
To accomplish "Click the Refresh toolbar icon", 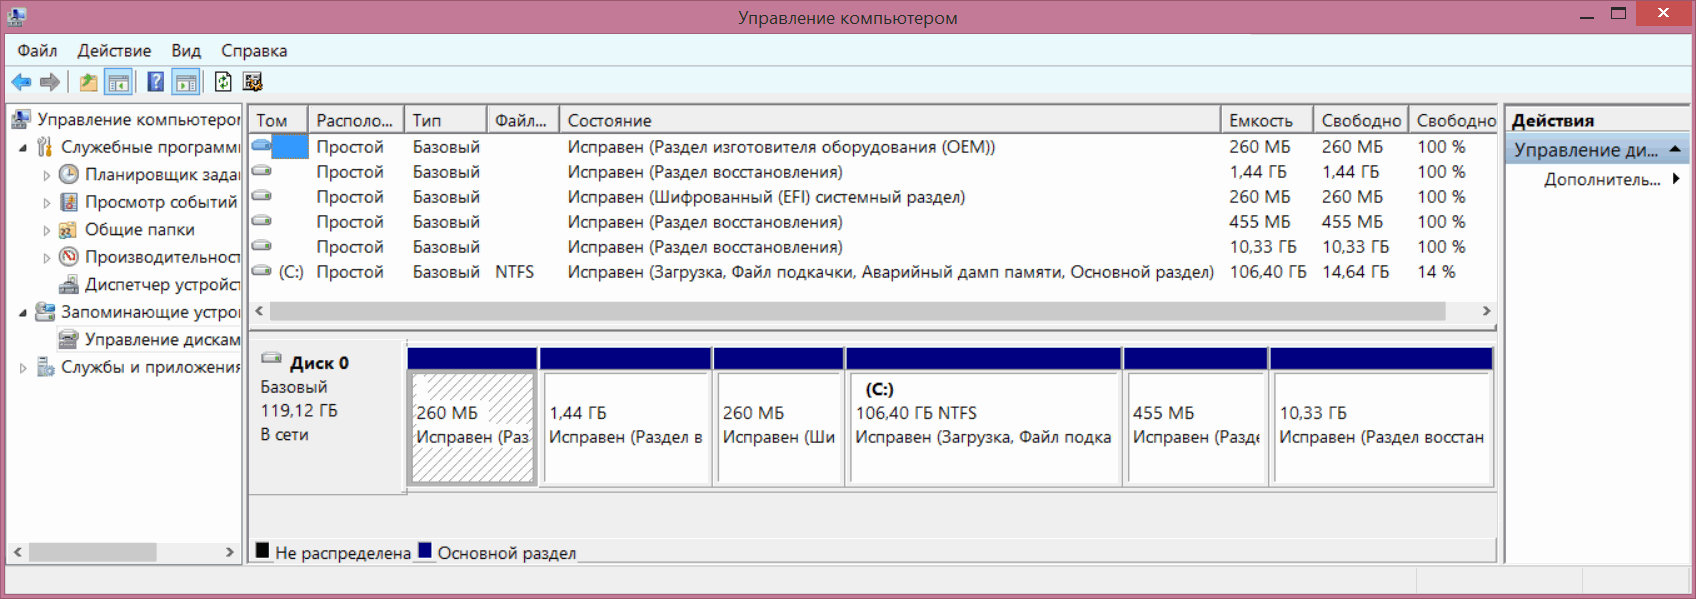I will pos(223,82).
